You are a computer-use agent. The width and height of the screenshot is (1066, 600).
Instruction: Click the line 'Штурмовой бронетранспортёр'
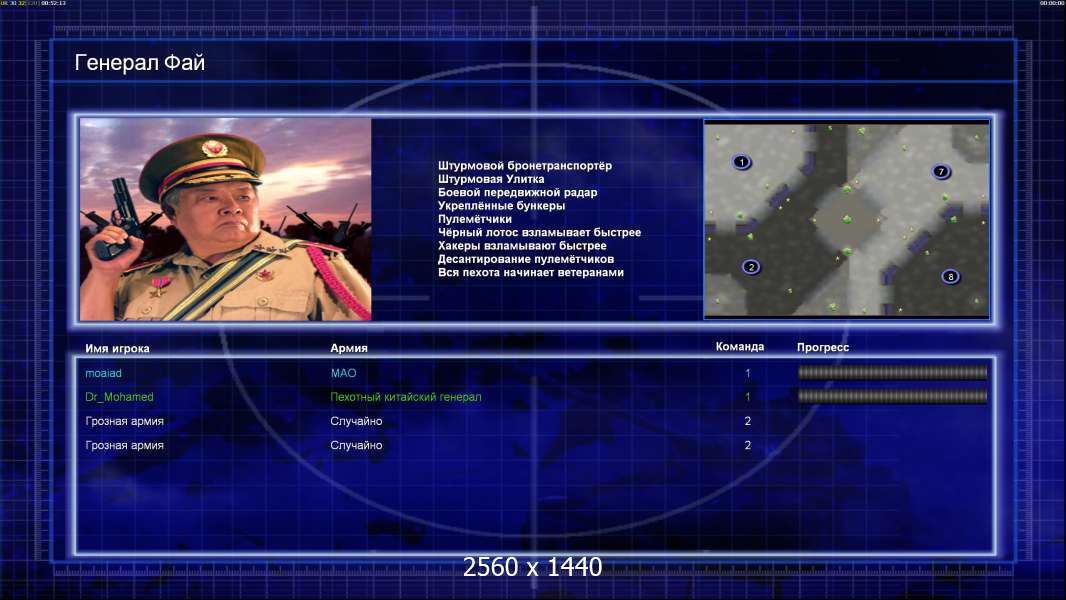click(525, 166)
